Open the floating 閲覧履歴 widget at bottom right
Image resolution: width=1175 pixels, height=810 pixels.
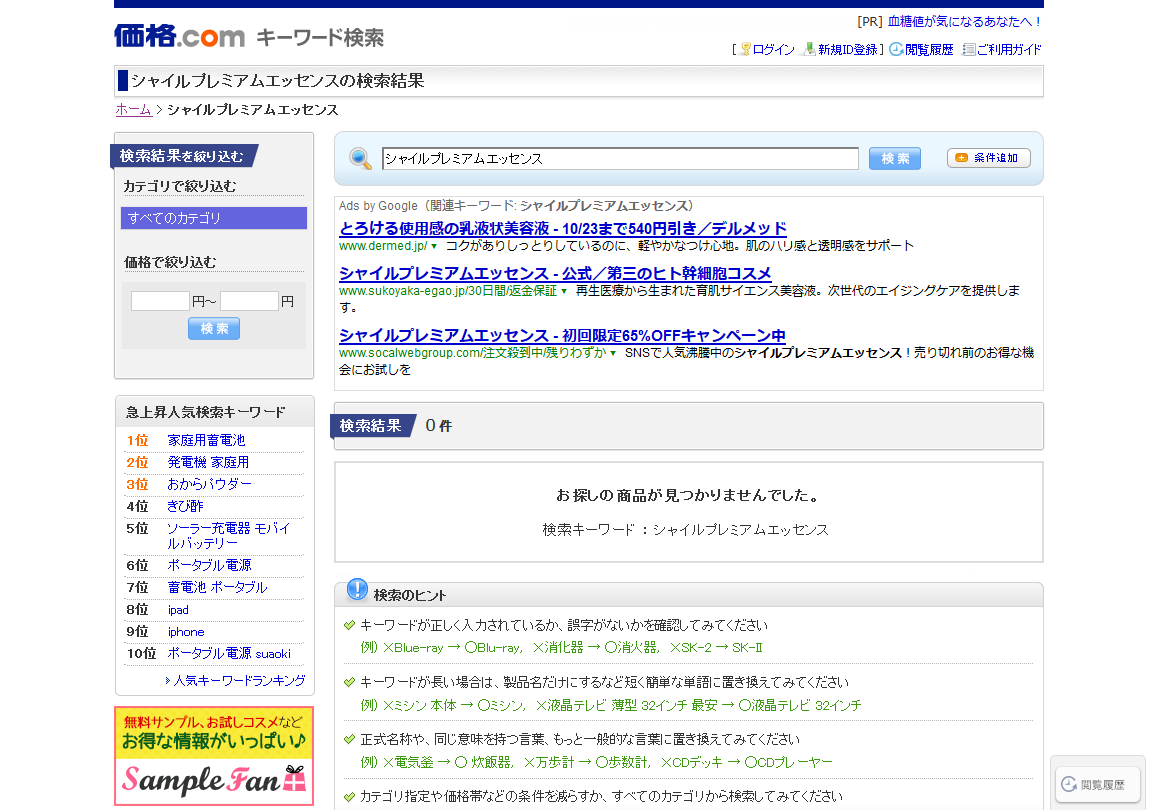click(x=1097, y=785)
